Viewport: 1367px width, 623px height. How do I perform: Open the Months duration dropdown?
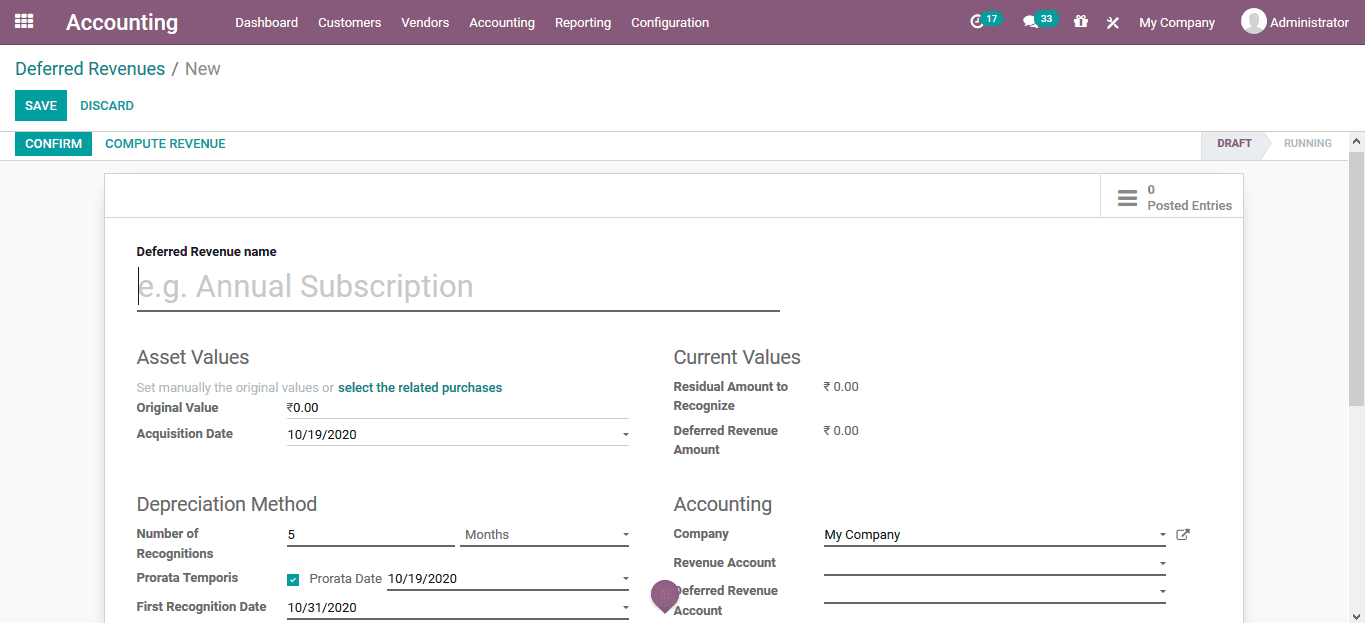tap(625, 534)
